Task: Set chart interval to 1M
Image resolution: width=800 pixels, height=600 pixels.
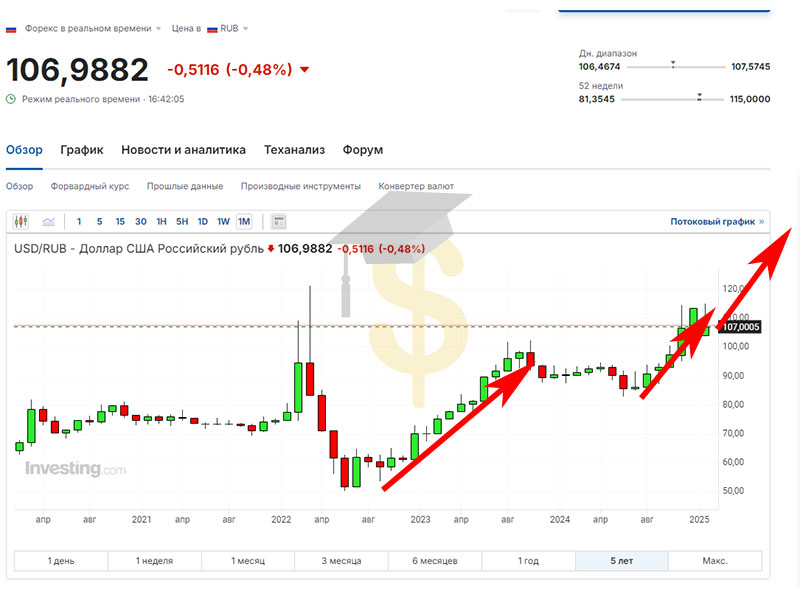Action: point(244,221)
